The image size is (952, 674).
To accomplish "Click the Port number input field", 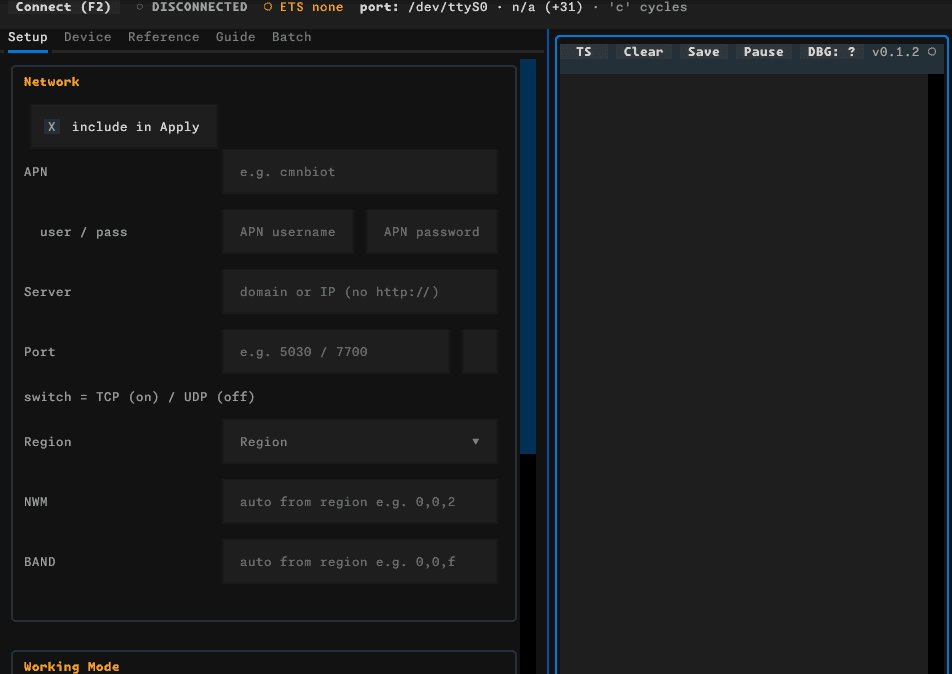I will (336, 352).
